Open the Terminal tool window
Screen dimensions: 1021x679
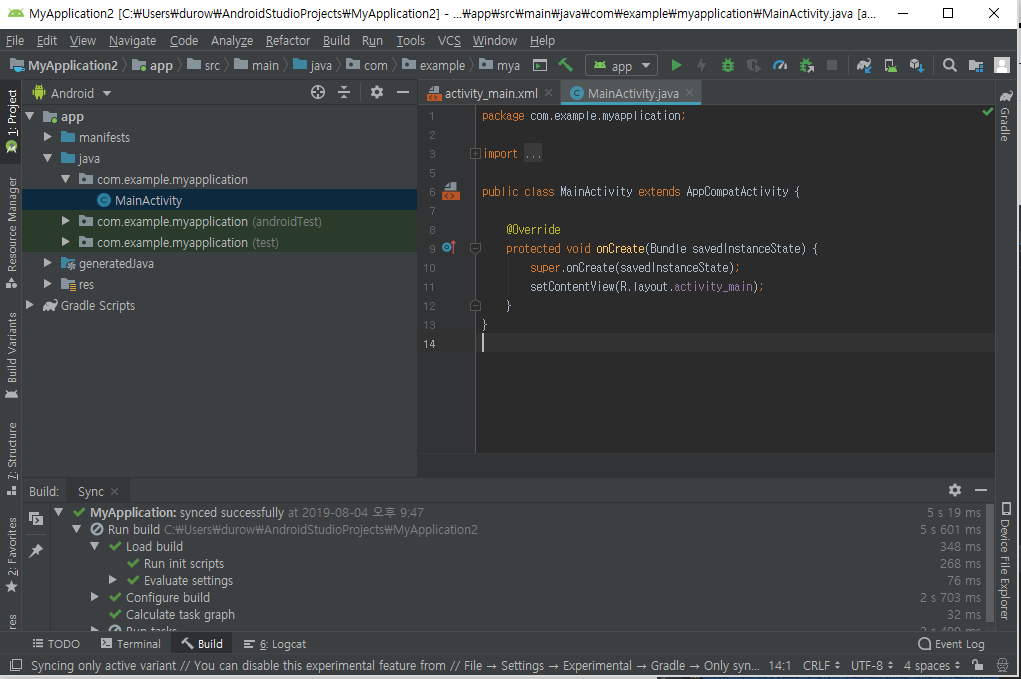tap(131, 644)
